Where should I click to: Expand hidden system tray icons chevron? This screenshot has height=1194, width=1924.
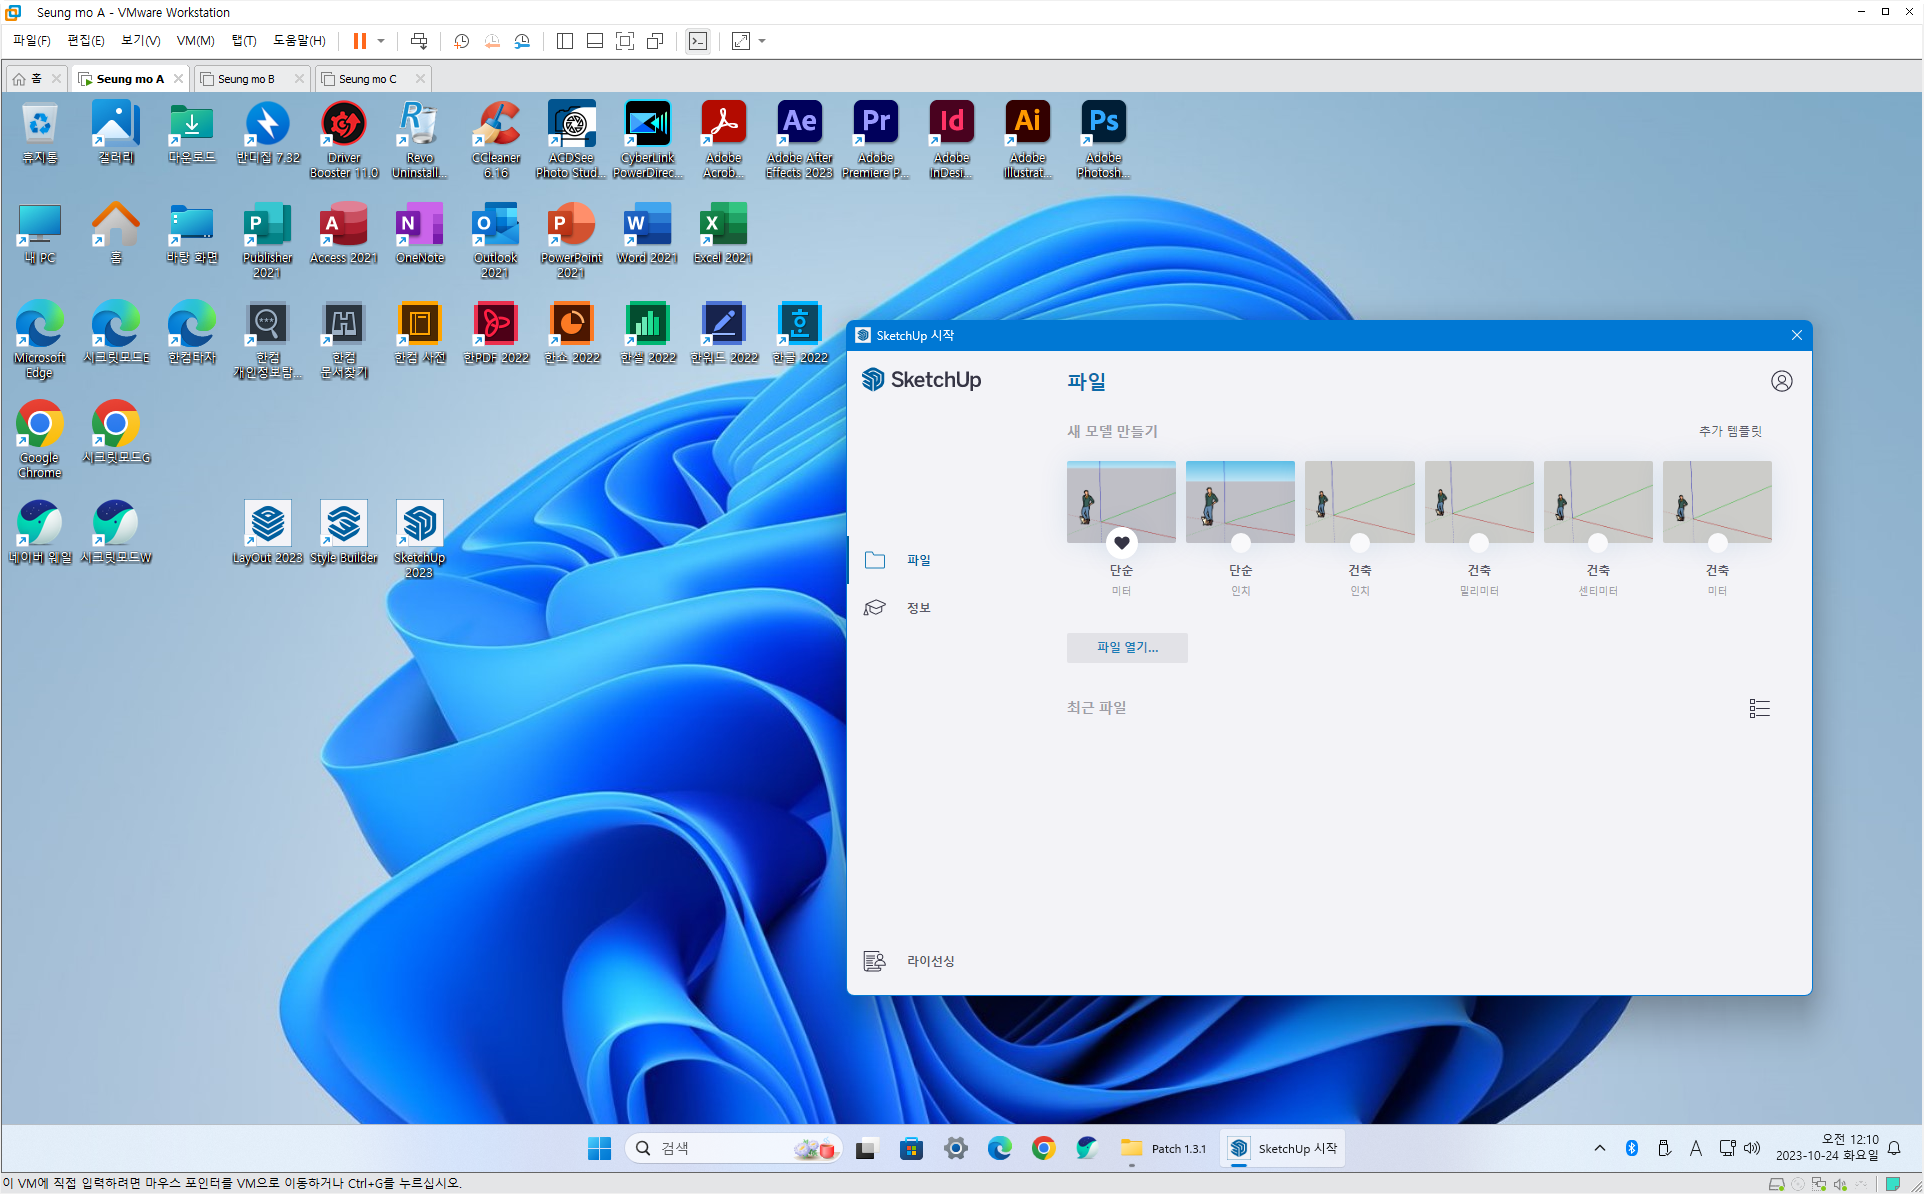pyautogui.click(x=1599, y=1148)
